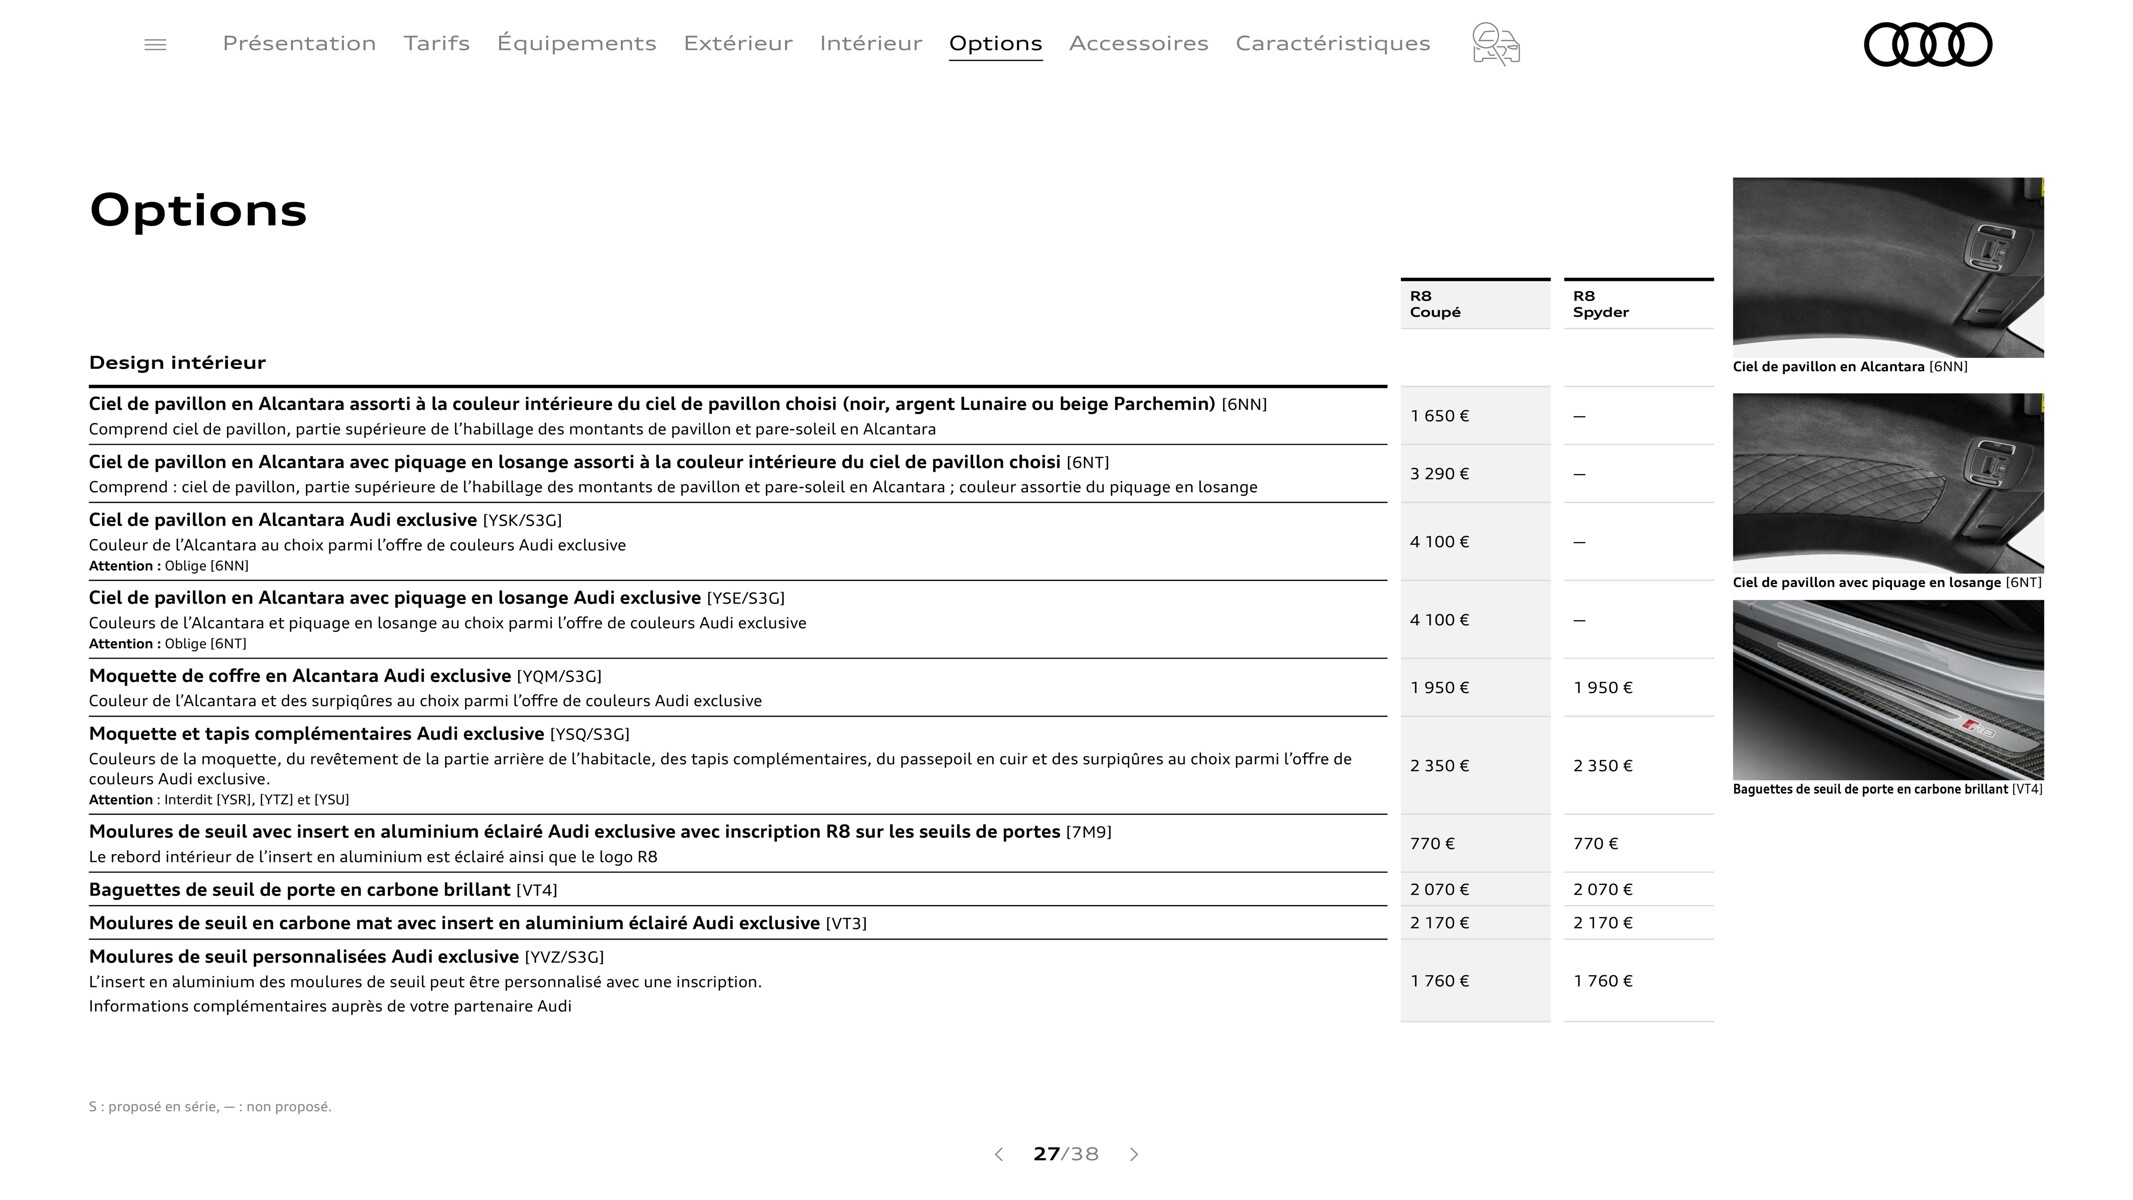Click the Options tab

point(995,44)
